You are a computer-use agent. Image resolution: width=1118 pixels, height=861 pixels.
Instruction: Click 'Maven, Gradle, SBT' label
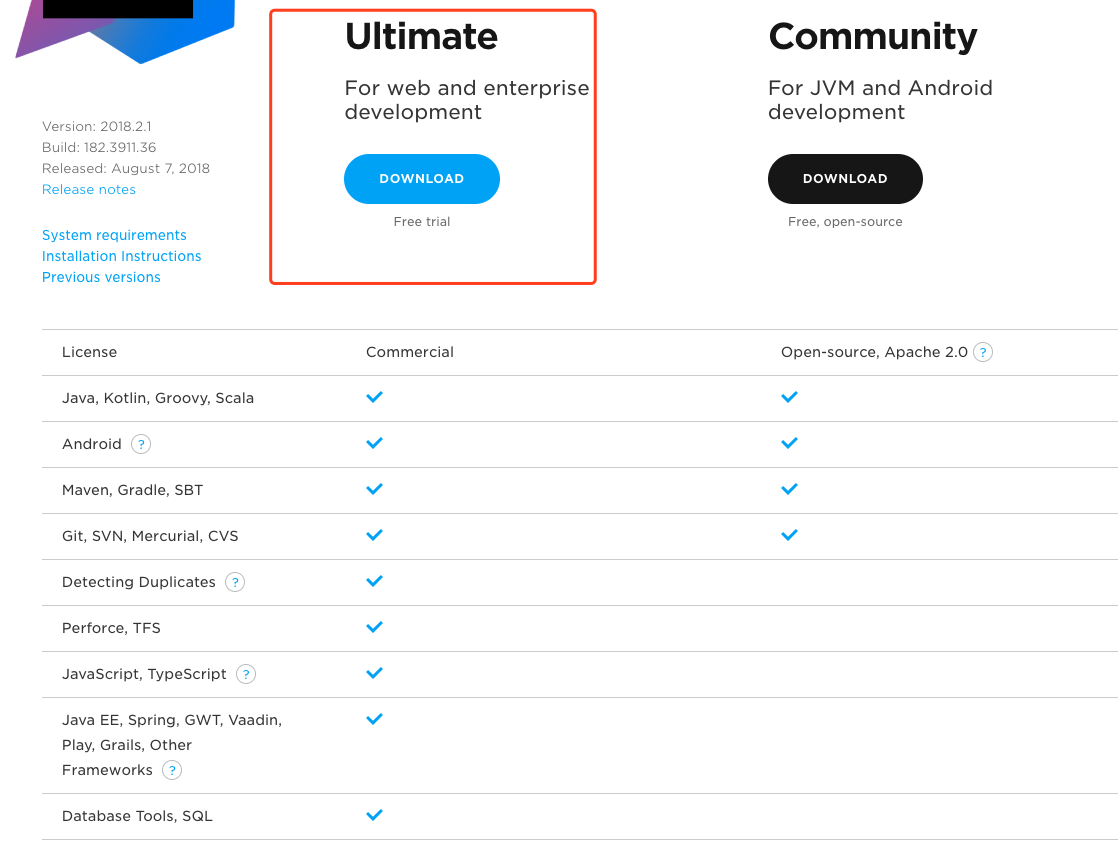click(x=133, y=490)
